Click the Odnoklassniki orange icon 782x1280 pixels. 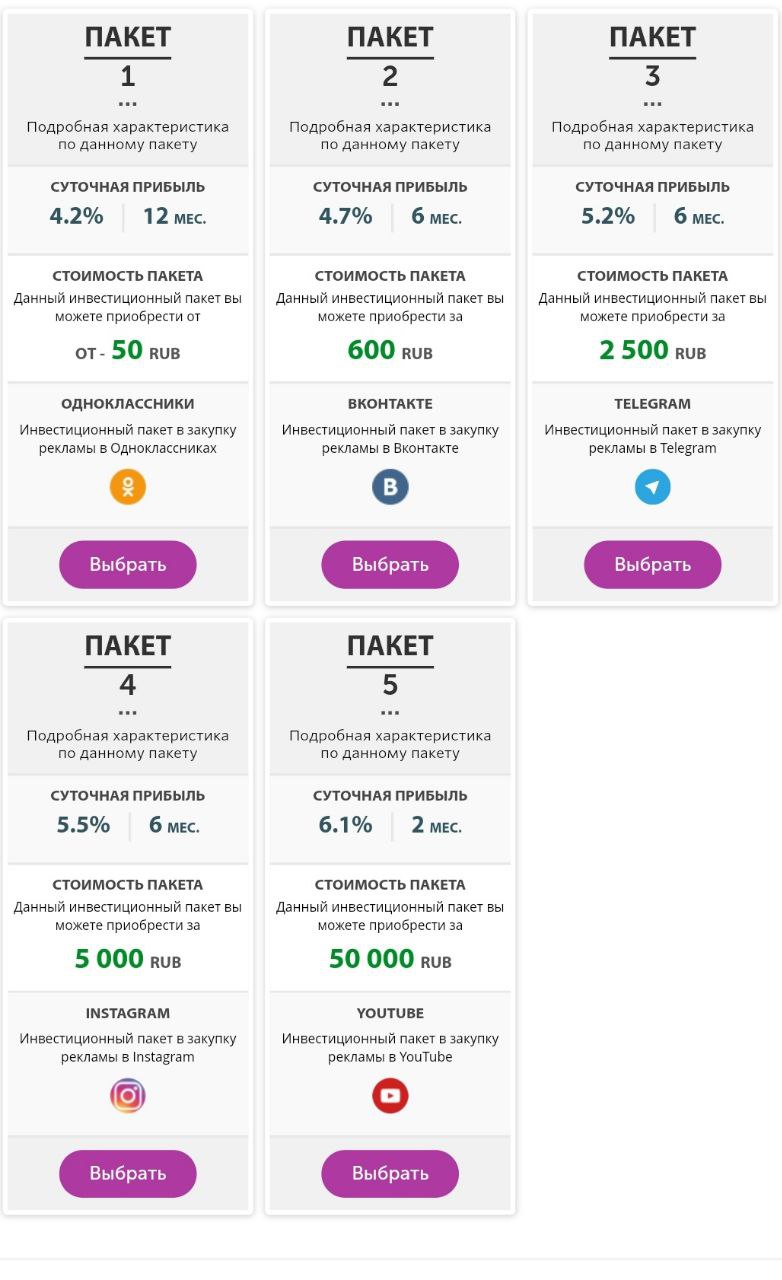(128, 487)
